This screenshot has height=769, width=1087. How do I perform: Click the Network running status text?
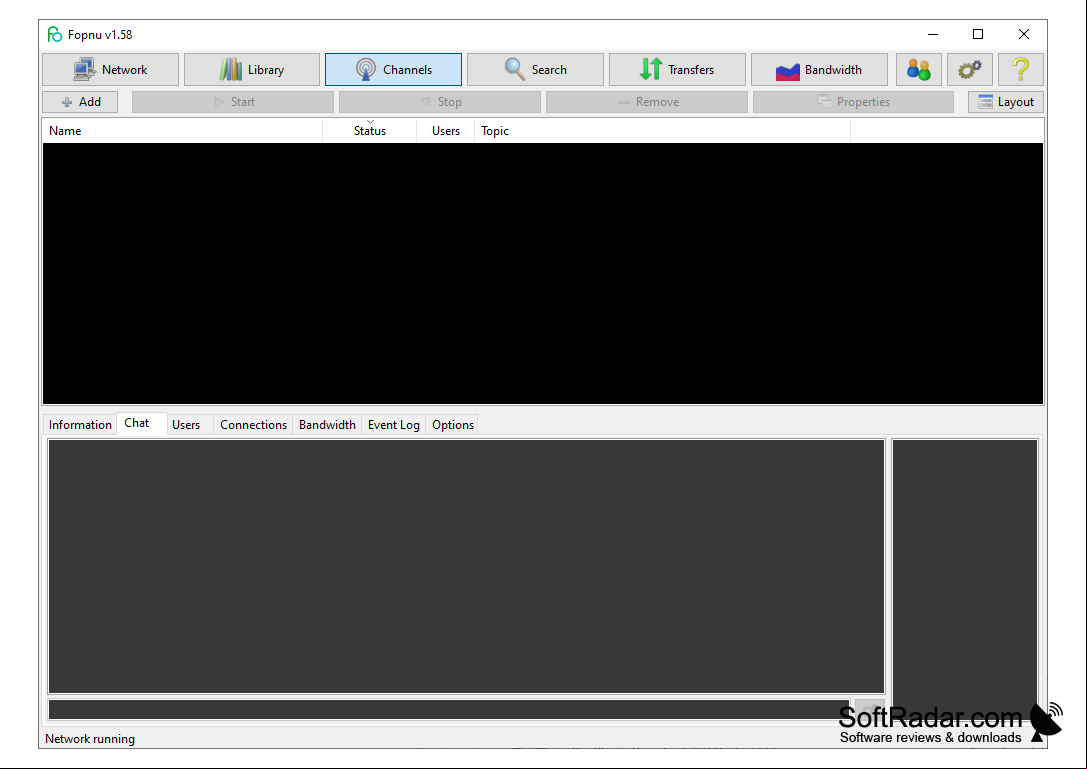tap(90, 738)
